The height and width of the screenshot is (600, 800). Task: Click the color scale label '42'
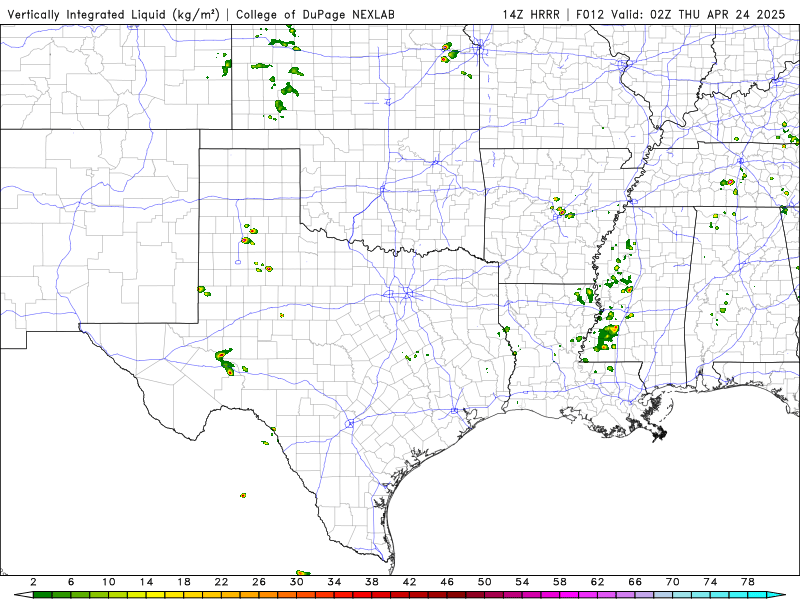(410, 582)
